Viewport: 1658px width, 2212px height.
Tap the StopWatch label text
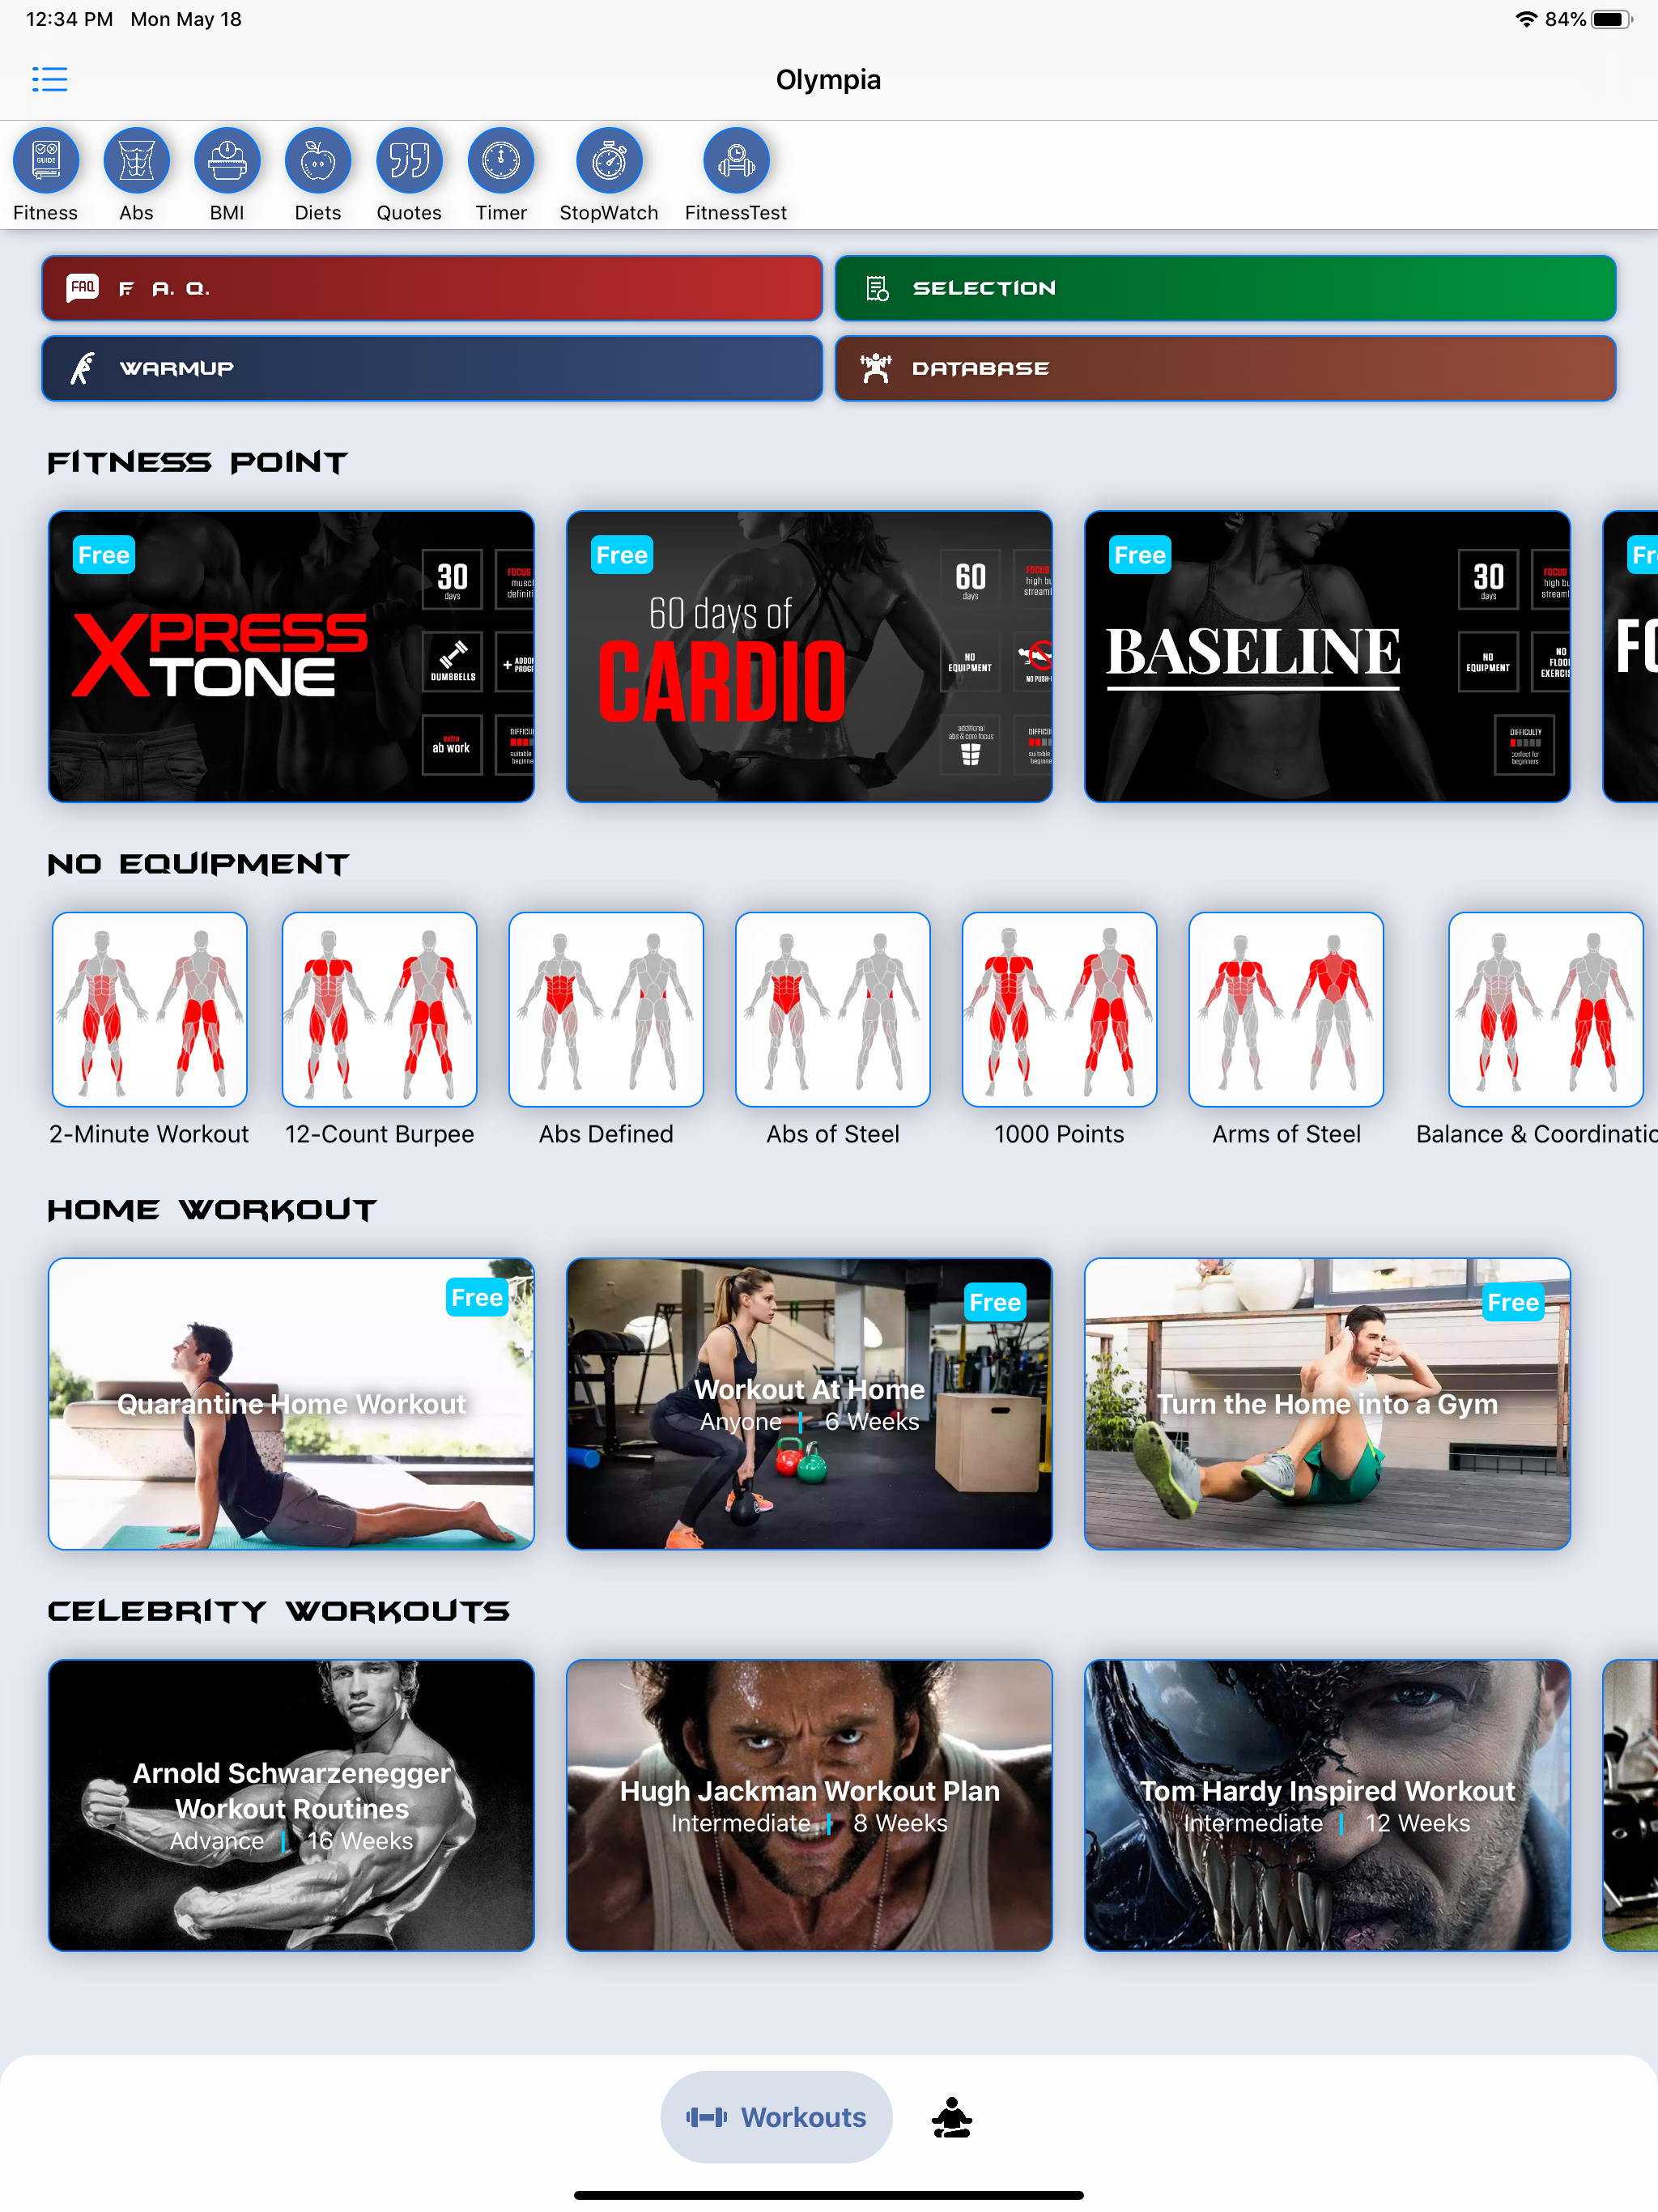(609, 212)
